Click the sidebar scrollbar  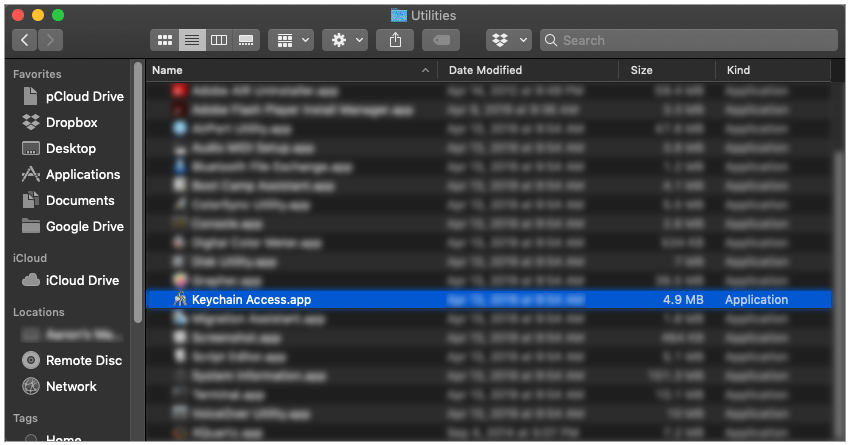pos(138,192)
